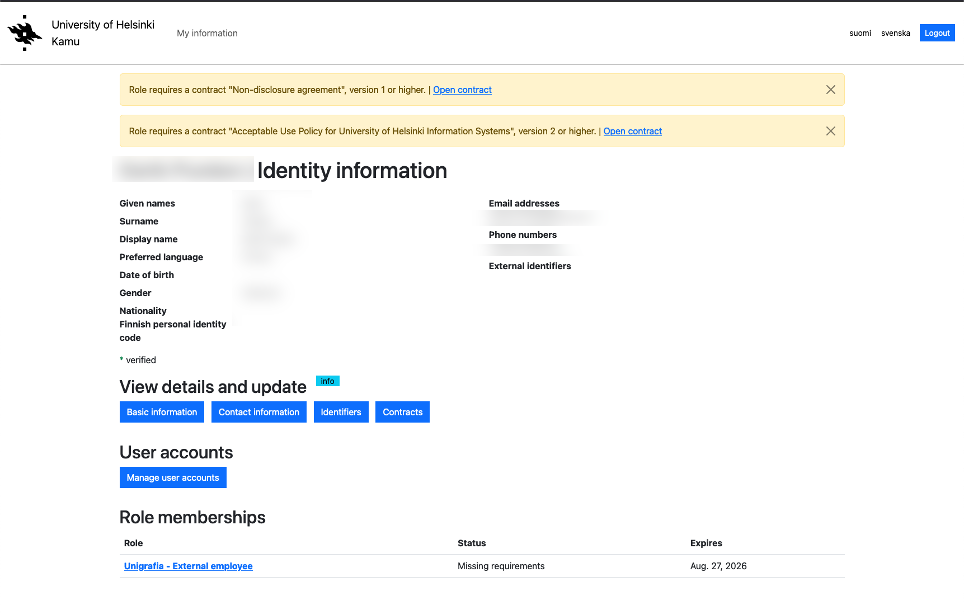Open Basic information details
964x614 pixels.
[x=162, y=412]
